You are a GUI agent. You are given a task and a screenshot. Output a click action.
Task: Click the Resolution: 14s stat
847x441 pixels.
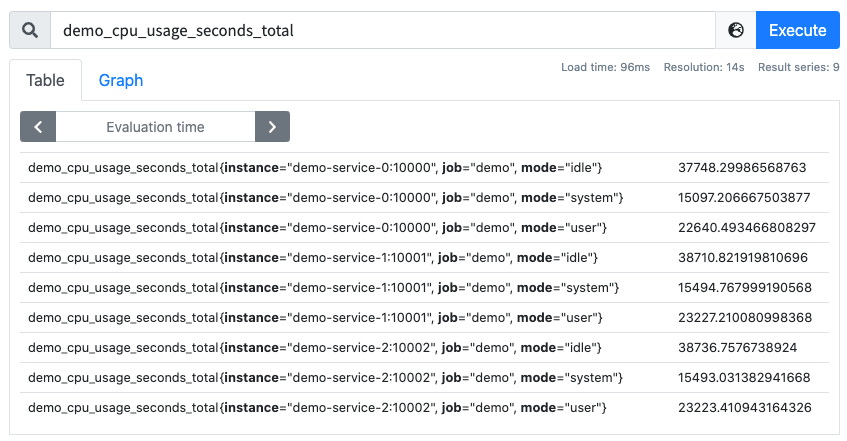(704, 68)
